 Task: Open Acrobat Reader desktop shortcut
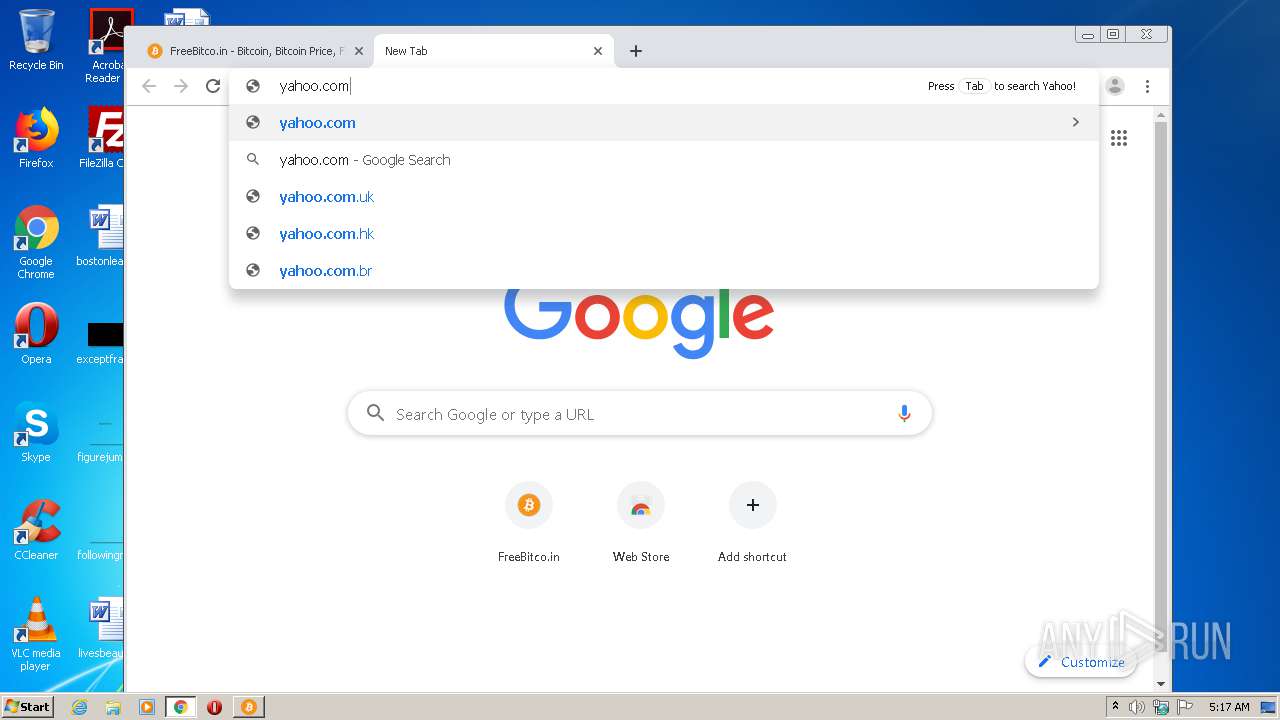106,46
